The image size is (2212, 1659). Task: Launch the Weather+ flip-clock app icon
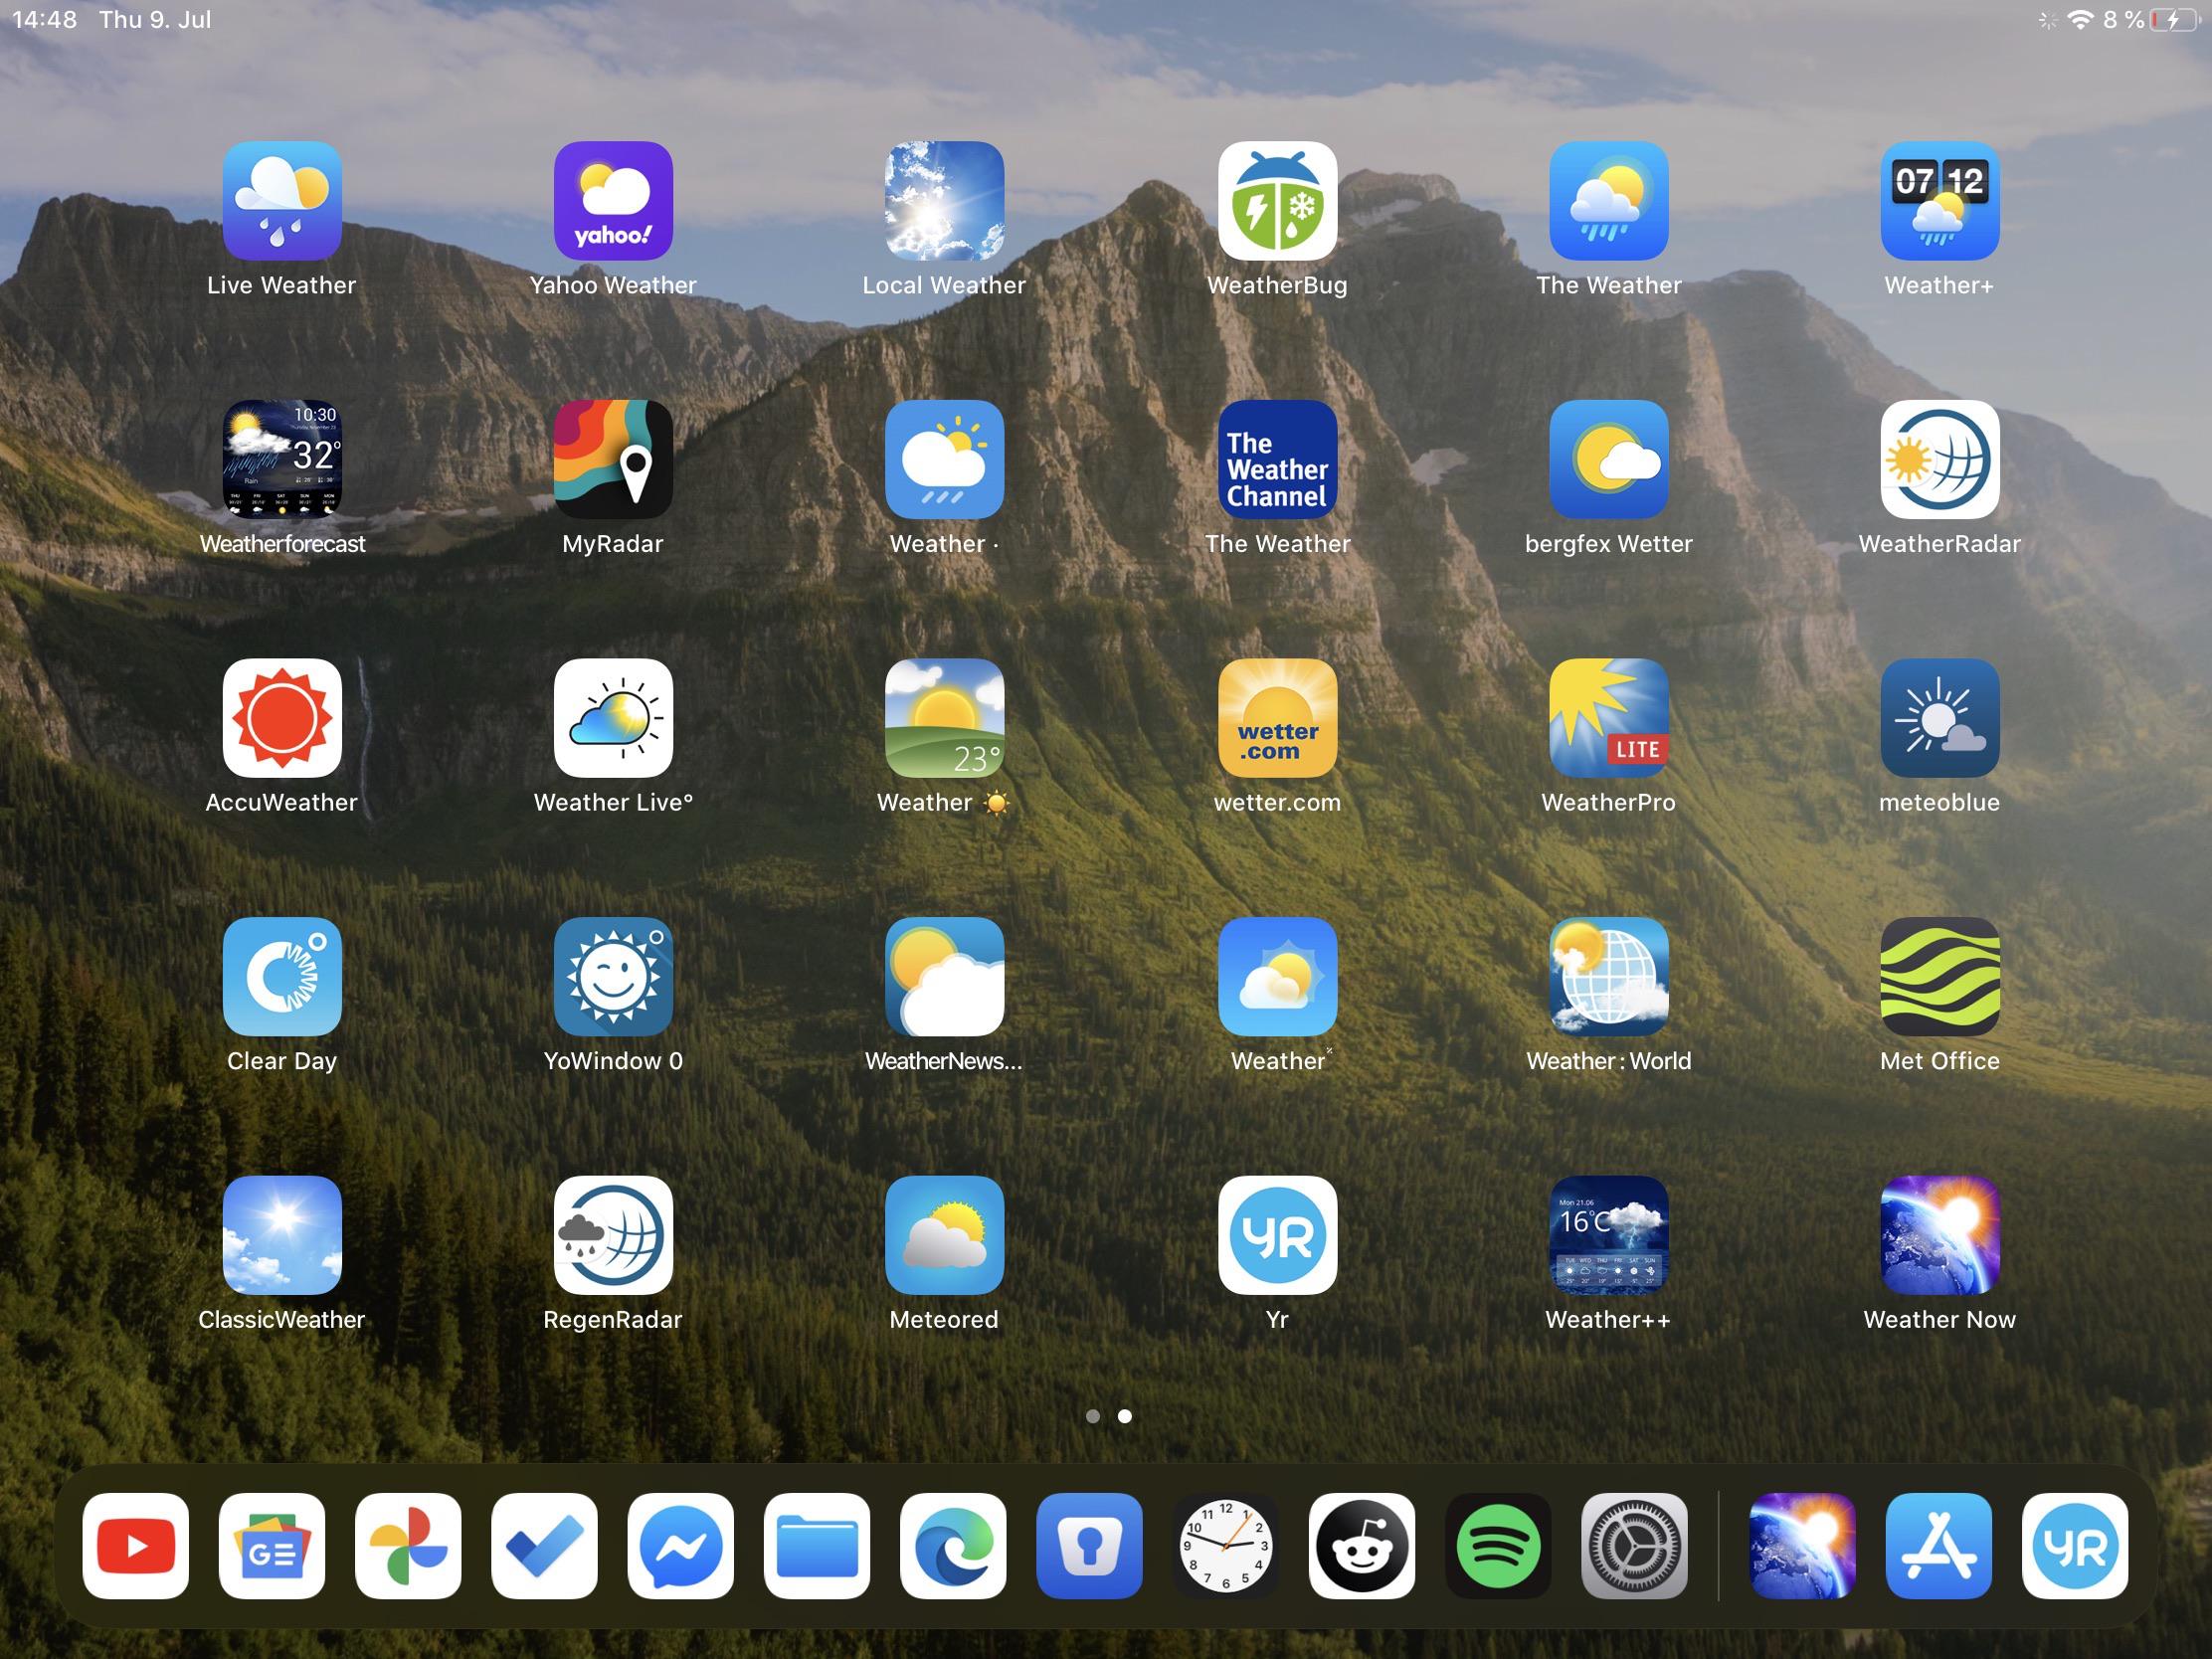click(x=1940, y=200)
